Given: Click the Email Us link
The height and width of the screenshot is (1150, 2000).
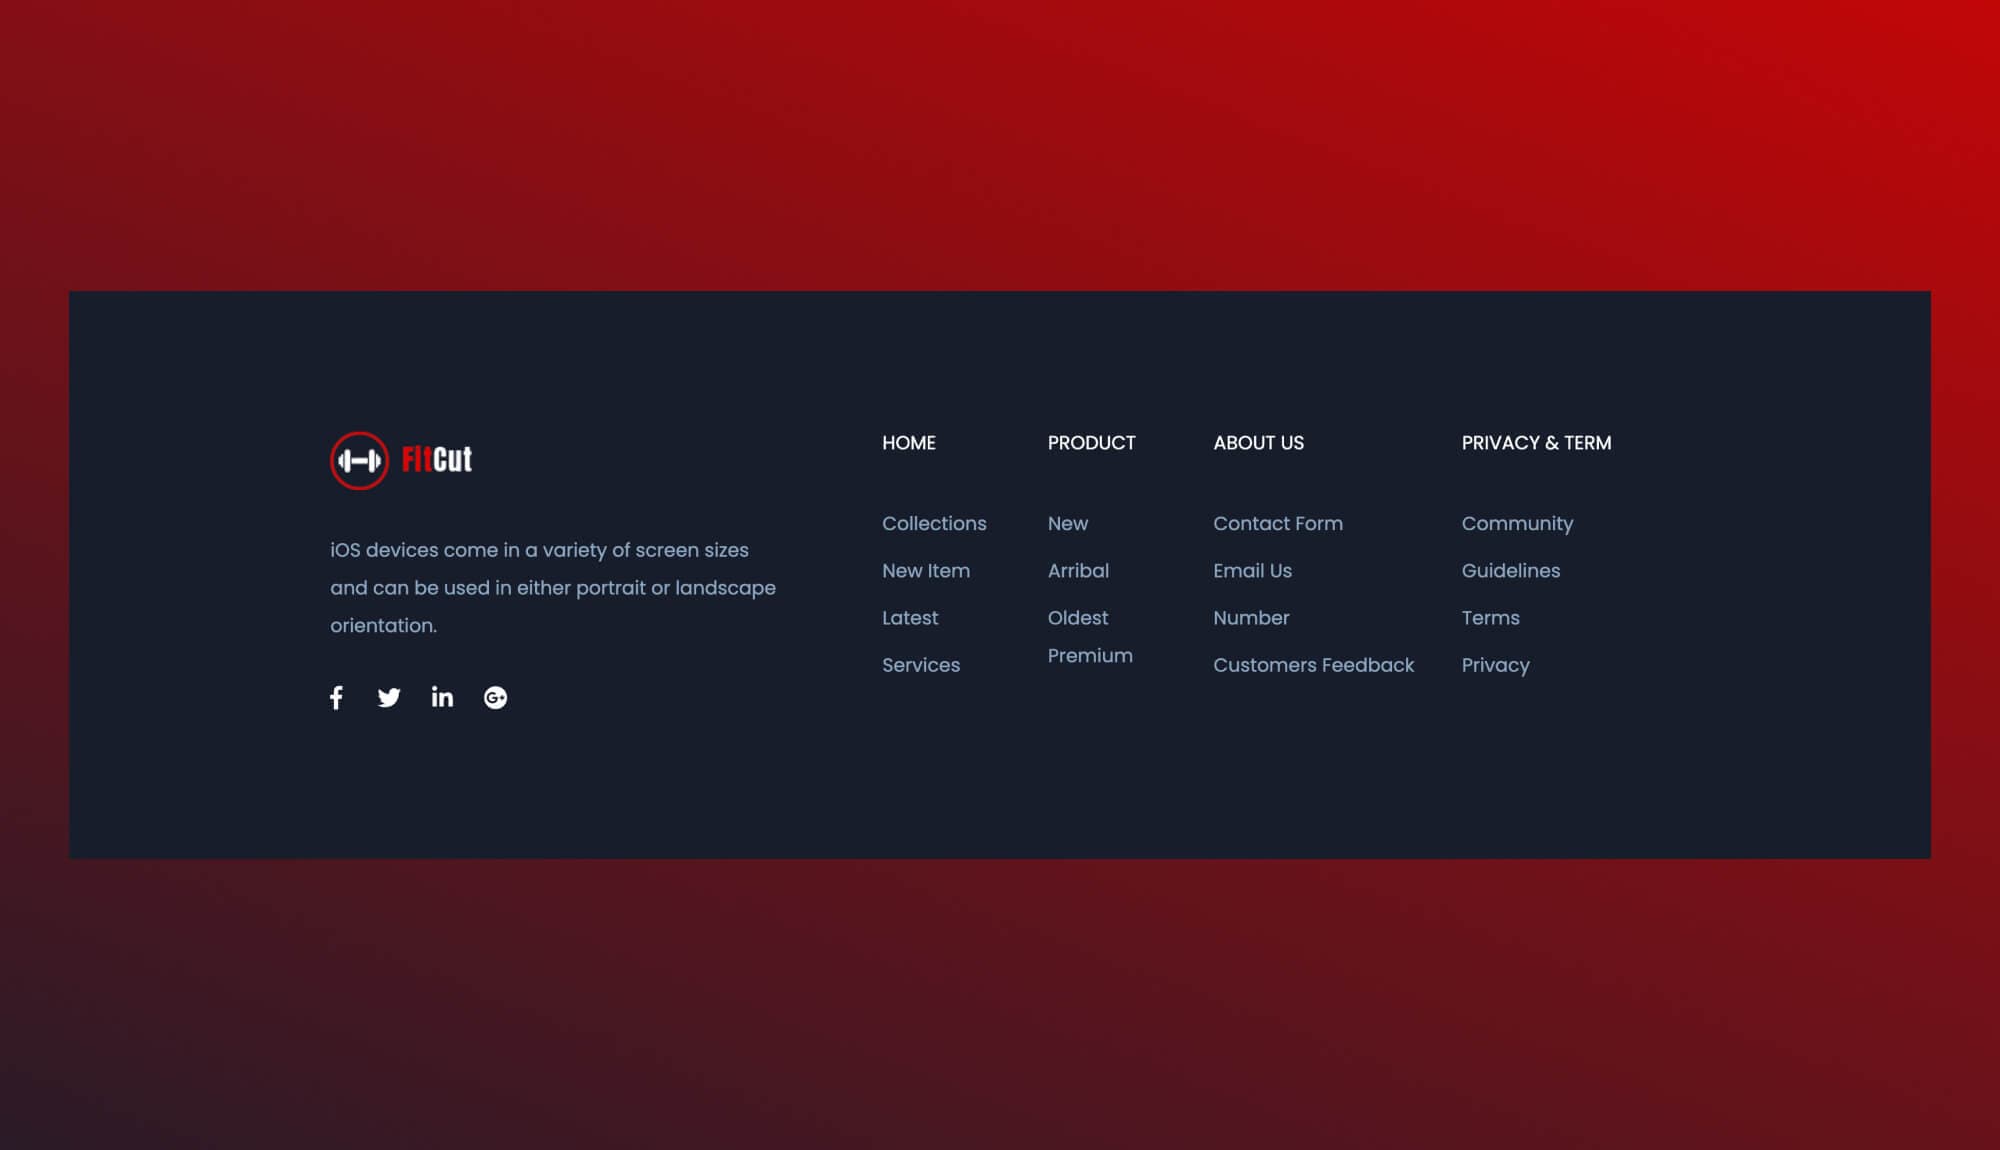Looking at the screenshot, I should [1251, 570].
